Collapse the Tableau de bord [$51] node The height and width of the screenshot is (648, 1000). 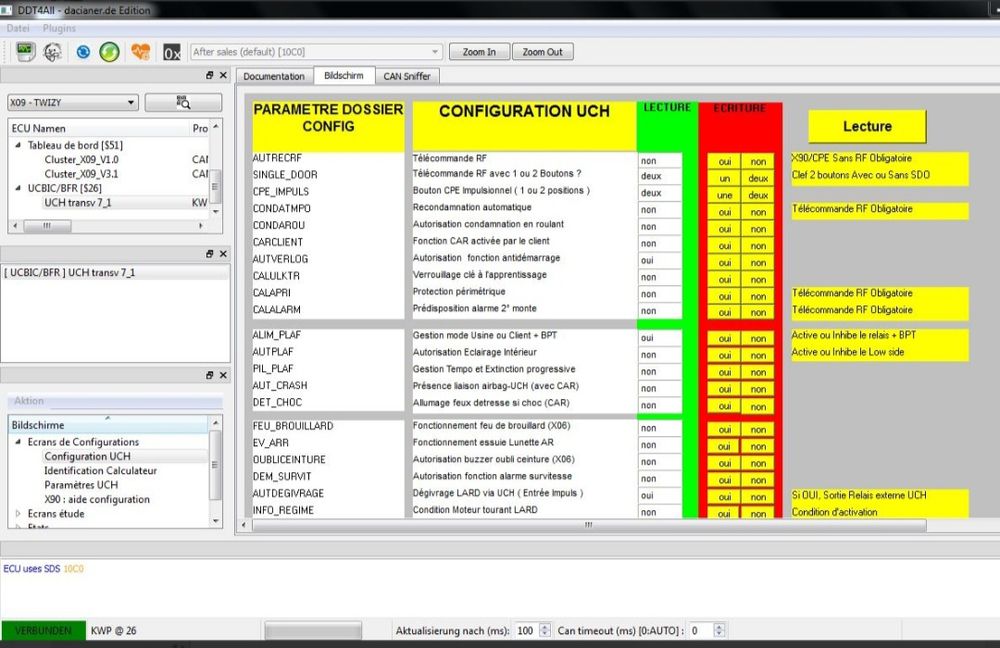(18, 145)
